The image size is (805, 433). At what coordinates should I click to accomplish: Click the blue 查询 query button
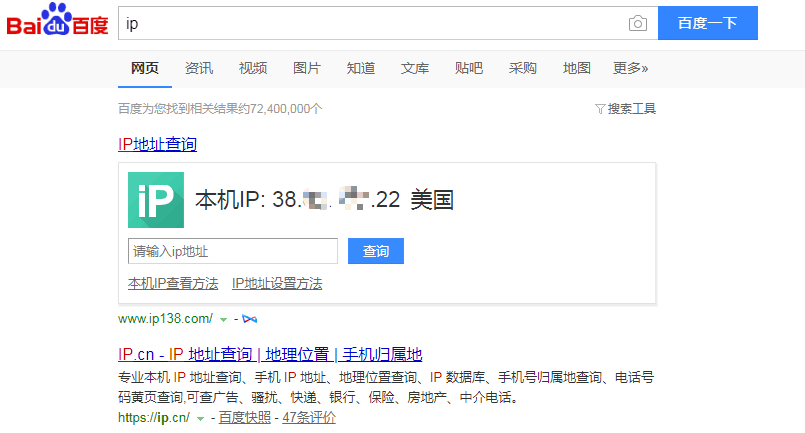point(375,251)
